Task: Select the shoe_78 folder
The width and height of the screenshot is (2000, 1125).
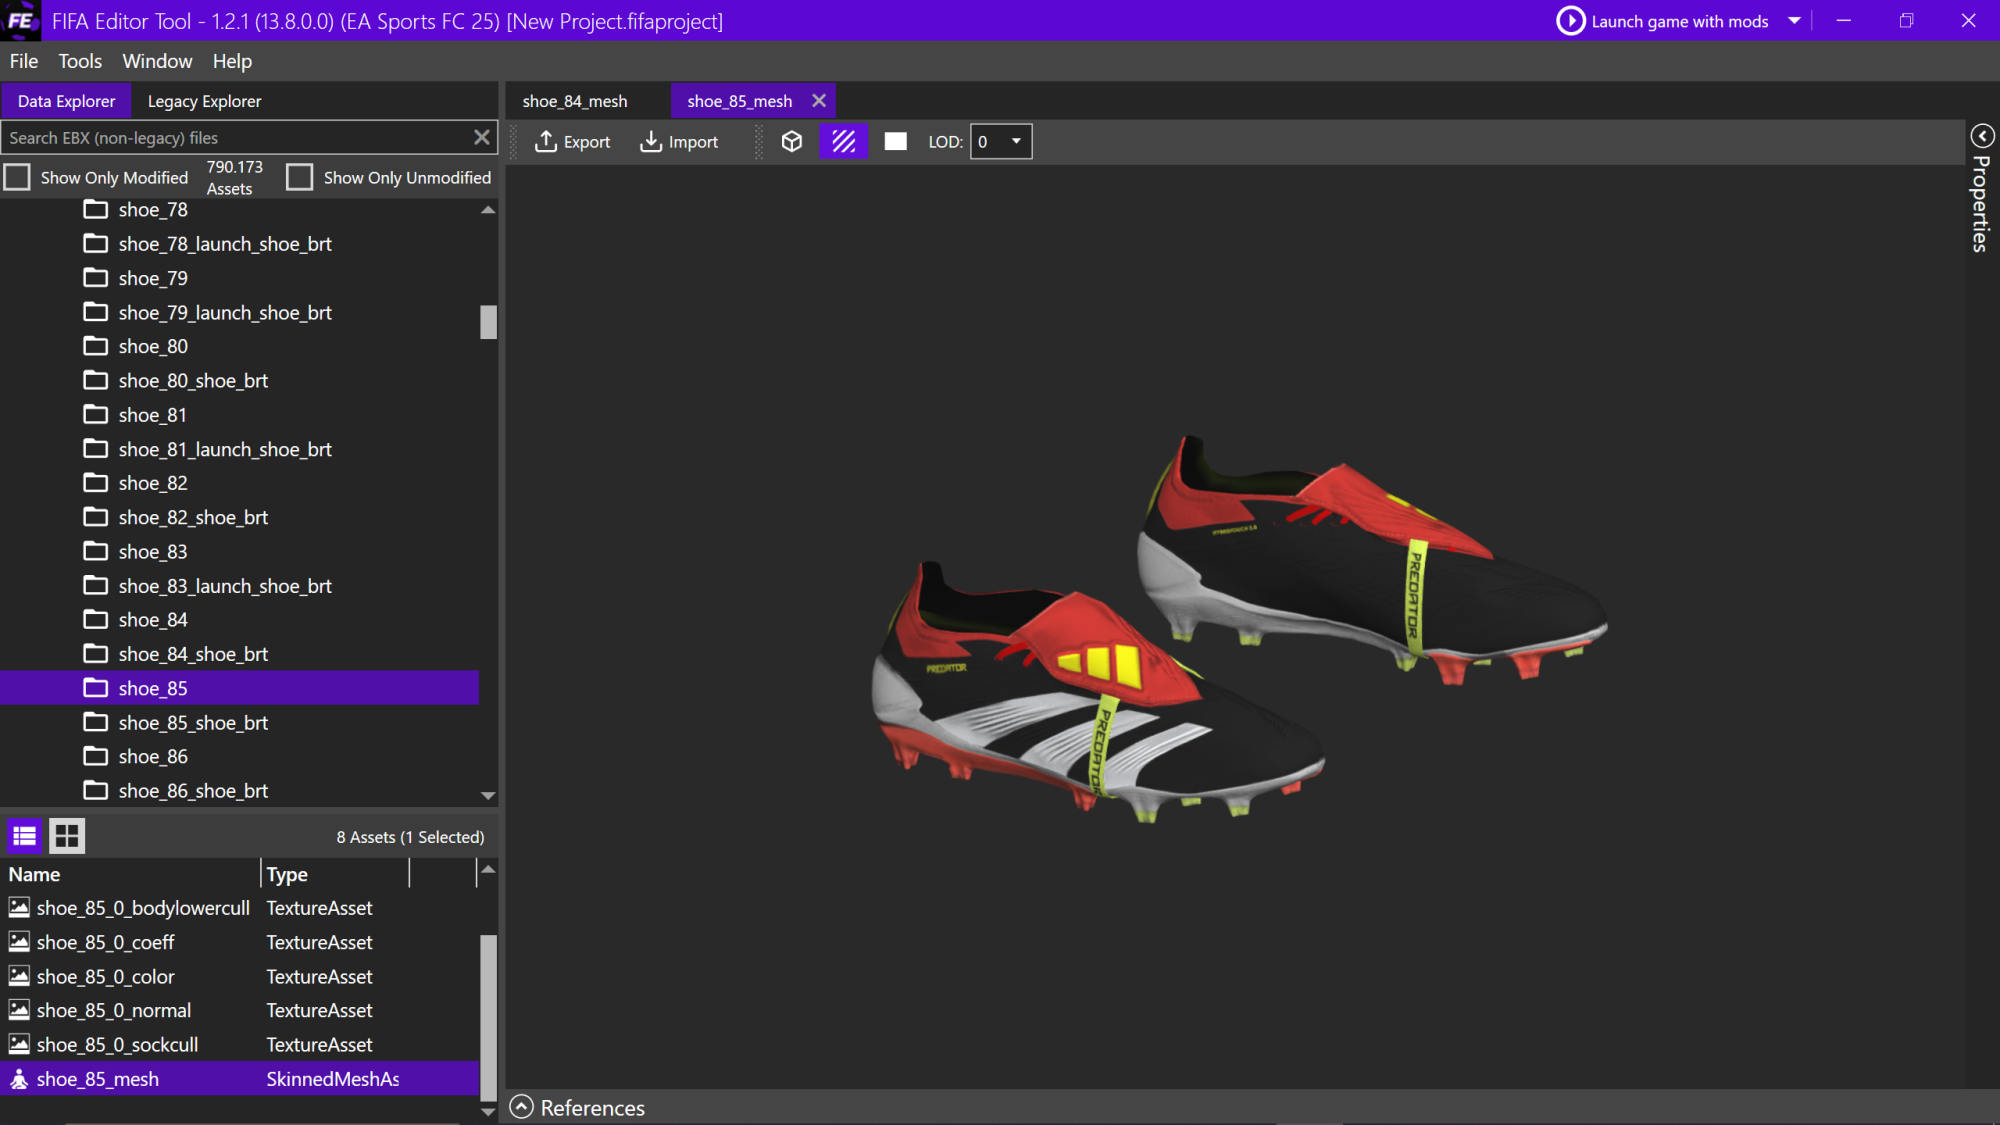Action: 152,210
